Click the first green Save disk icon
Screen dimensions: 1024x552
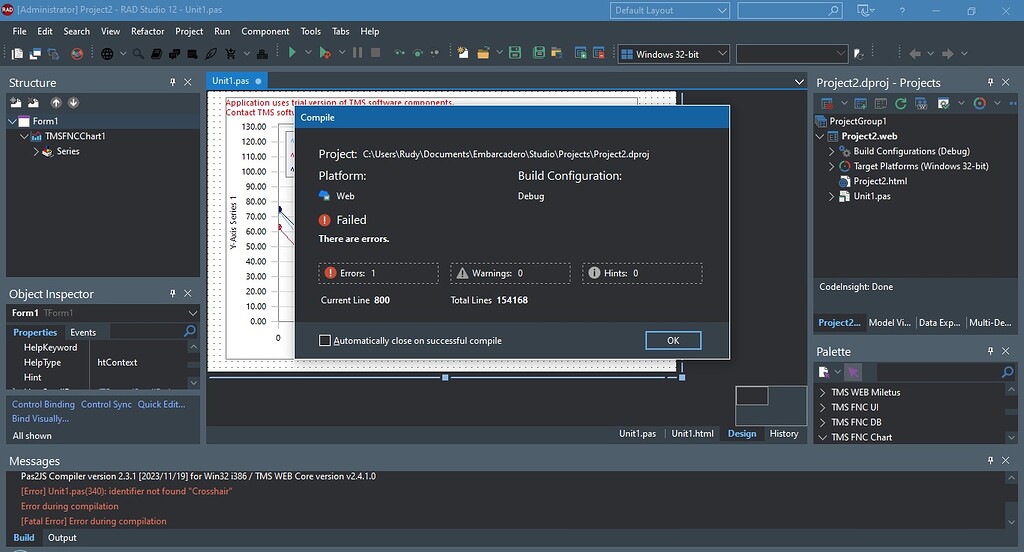(x=515, y=53)
